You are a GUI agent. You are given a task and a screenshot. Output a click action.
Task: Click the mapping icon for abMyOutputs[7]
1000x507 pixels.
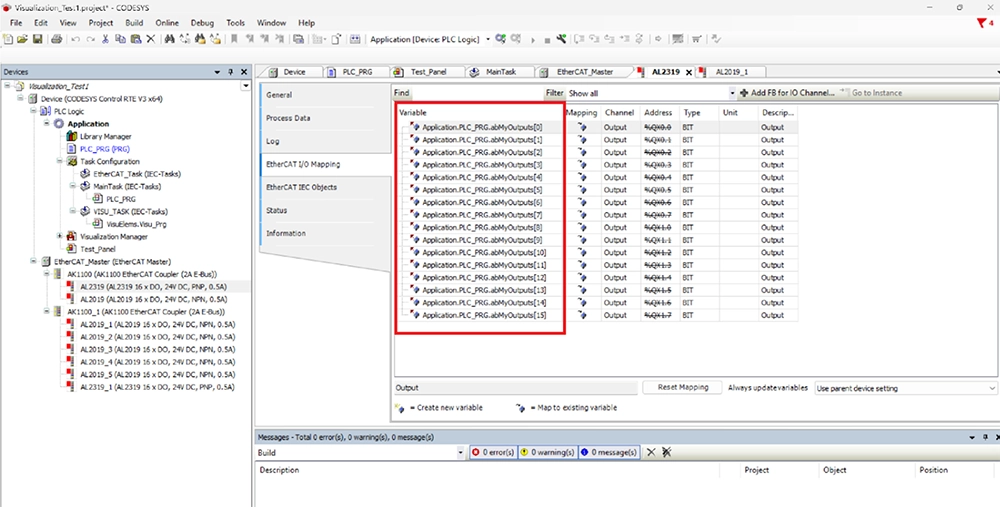click(x=582, y=215)
